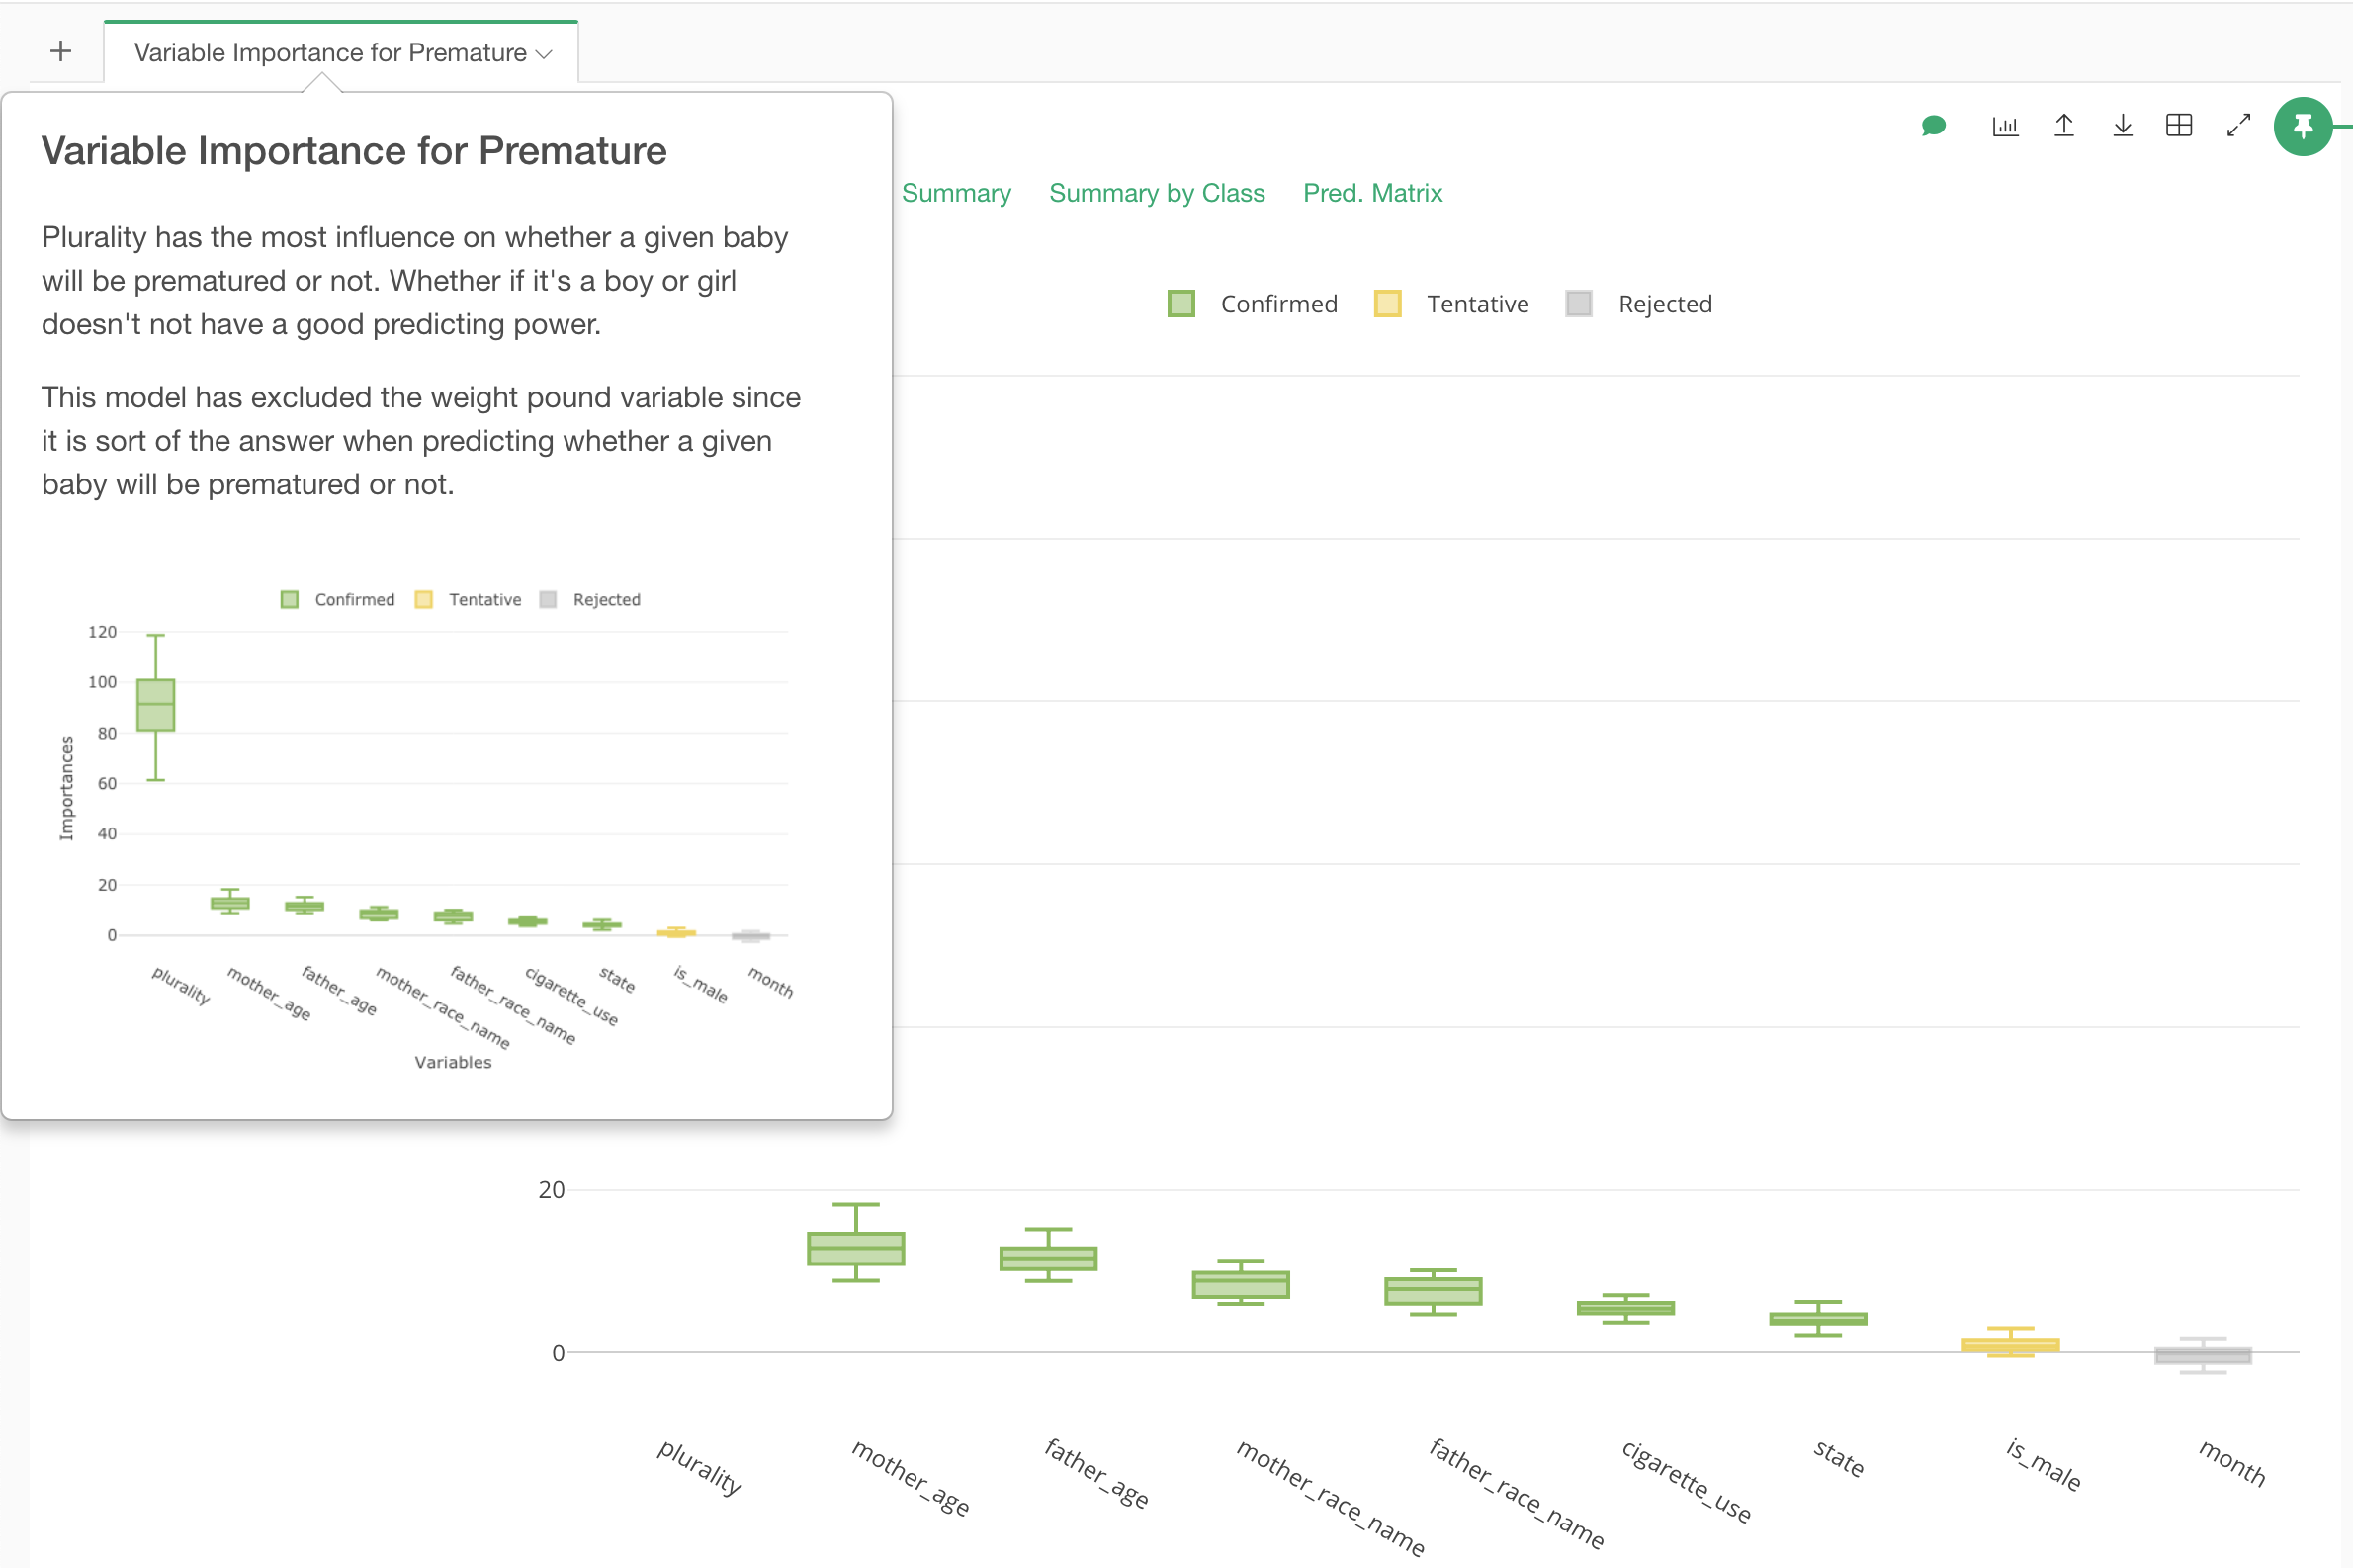Click the download arrow icon

point(2122,126)
